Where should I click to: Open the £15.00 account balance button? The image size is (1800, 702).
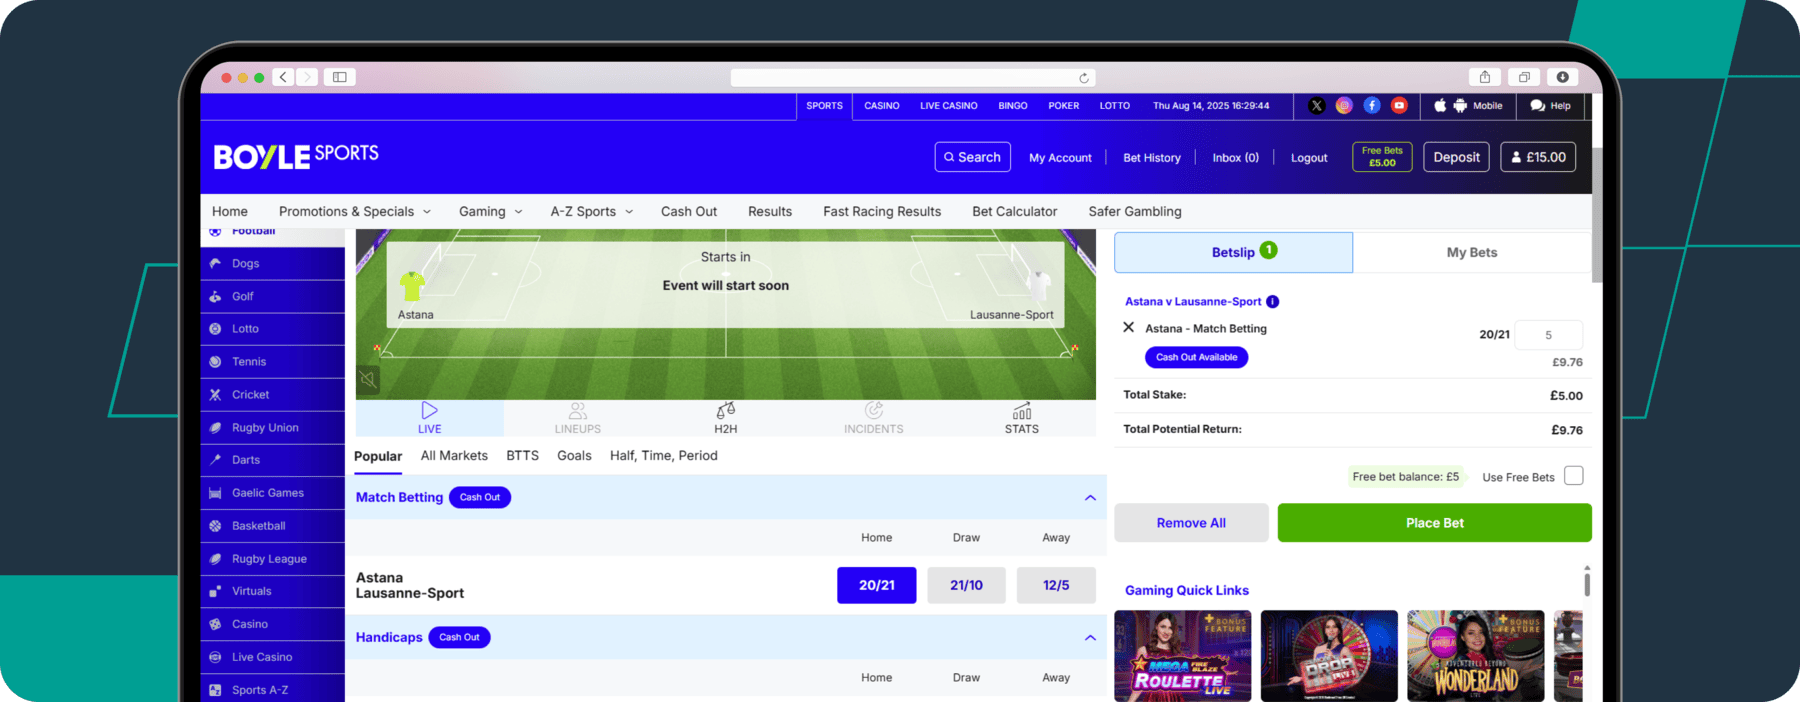click(x=1538, y=157)
